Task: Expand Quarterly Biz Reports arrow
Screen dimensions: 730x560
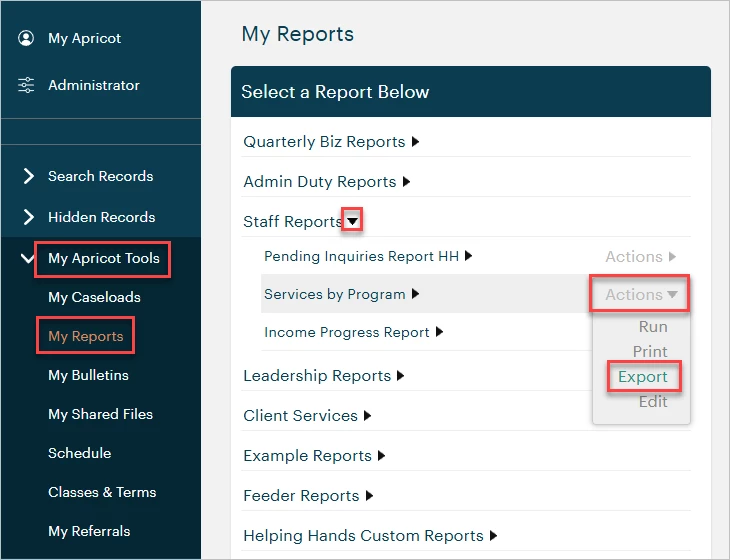Action: click(416, 142)
